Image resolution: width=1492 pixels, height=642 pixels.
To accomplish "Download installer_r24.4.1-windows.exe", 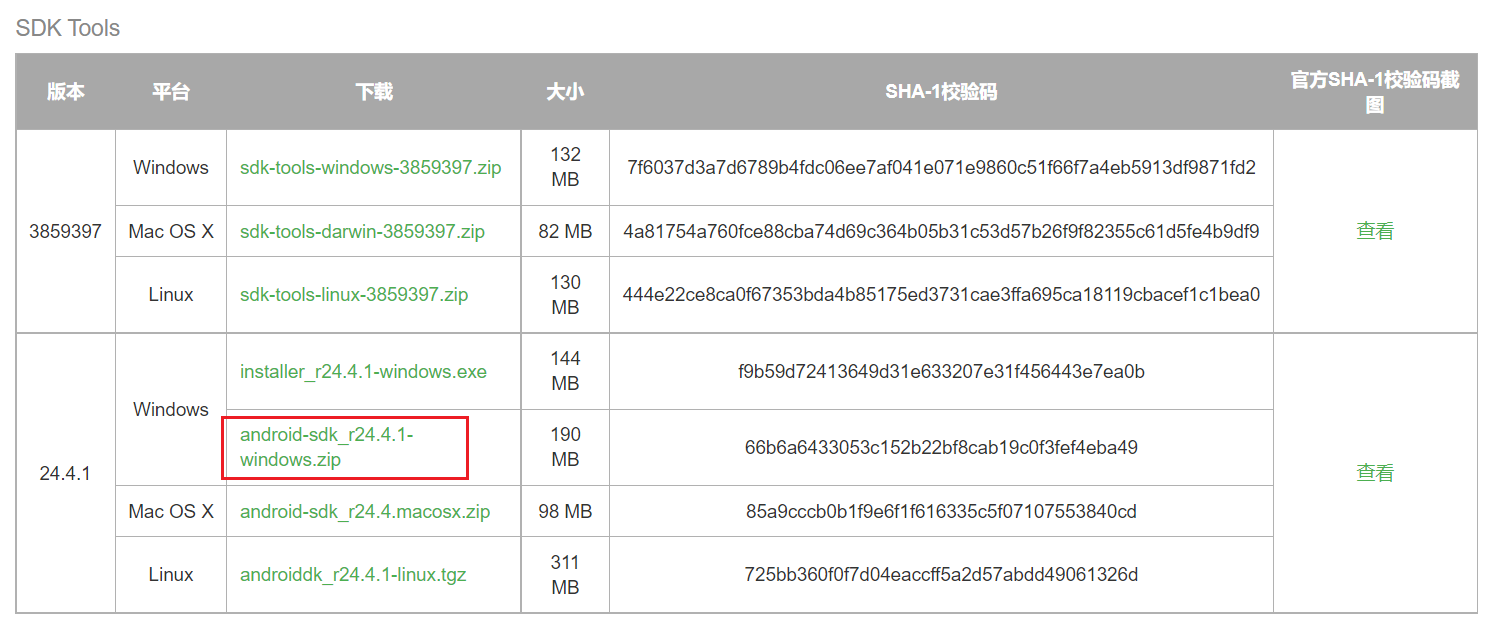I will tap(363, 372).
